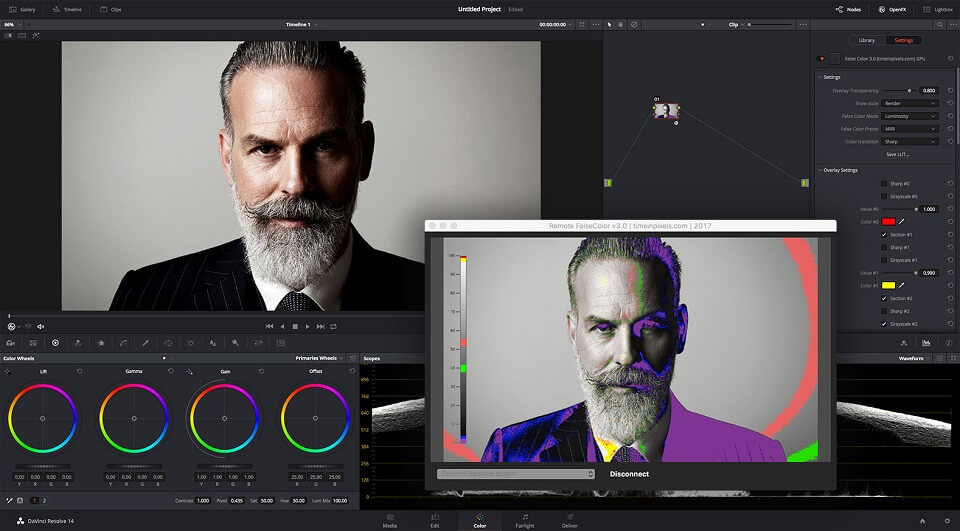
Task: Show the Clips thumbnail strip
Action: (x=111, y=9)
